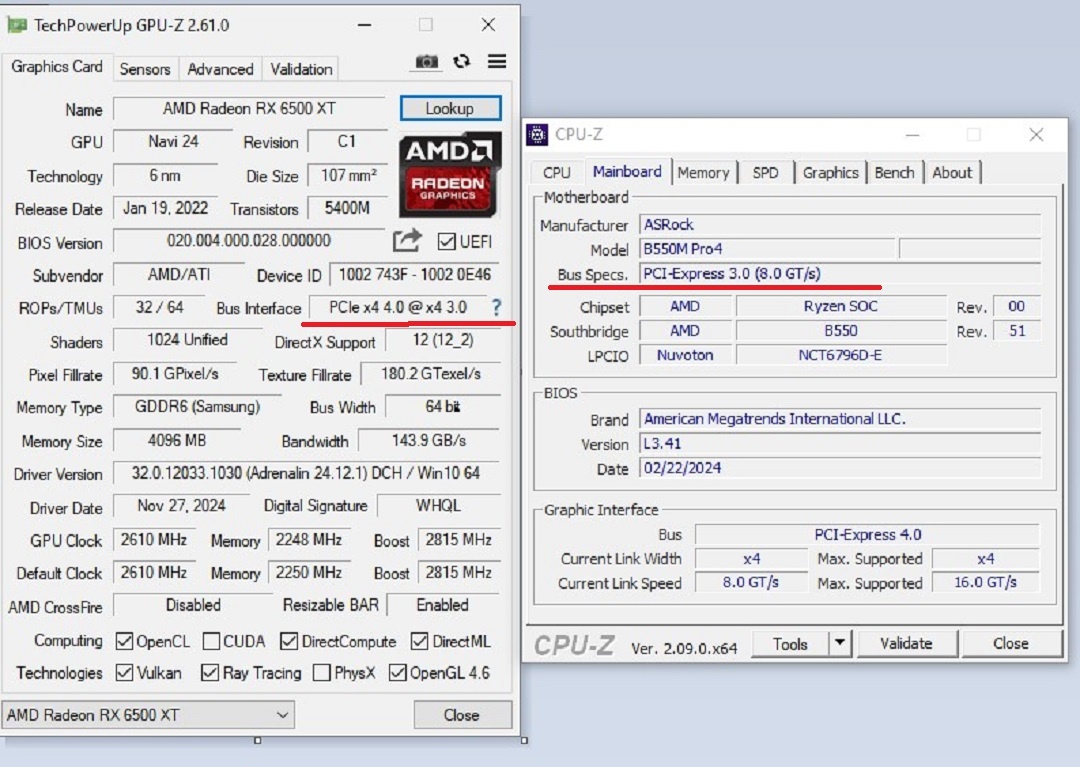1080x767 pixels.
Task: Select the Mainboard tab in CPU-Z
Action: [x=627, y=171]
